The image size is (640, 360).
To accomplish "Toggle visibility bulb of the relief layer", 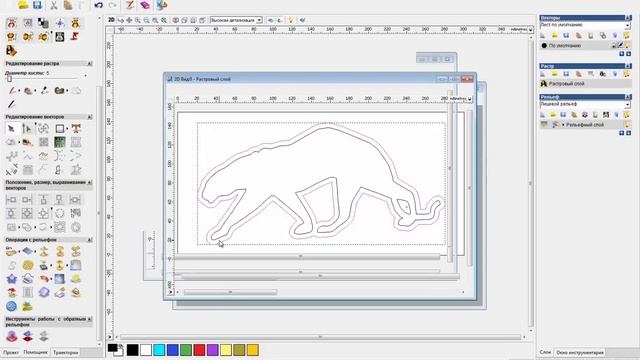I will [x=628, y=124].
